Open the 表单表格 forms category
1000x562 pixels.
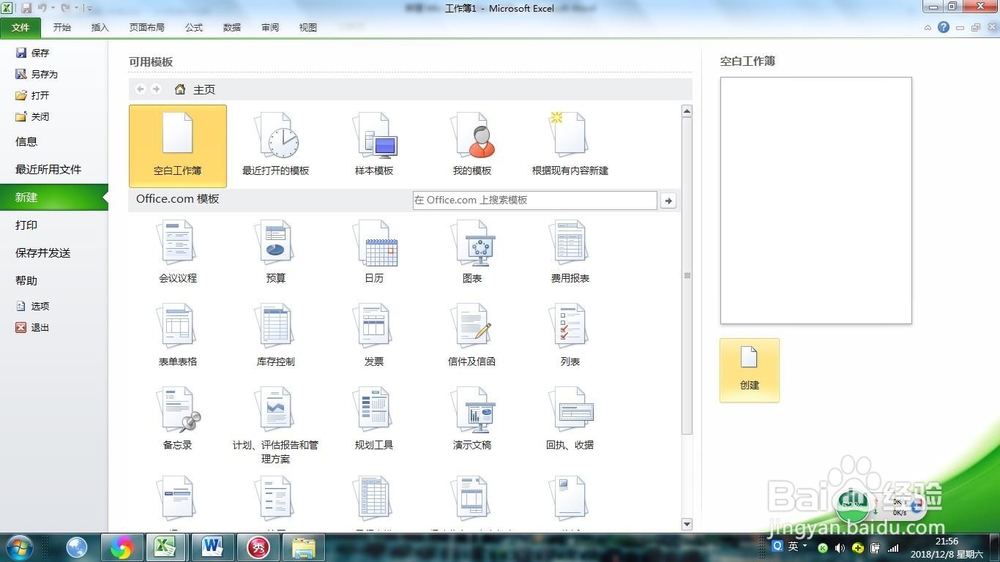pyautogui.click(x=177, y=334)
